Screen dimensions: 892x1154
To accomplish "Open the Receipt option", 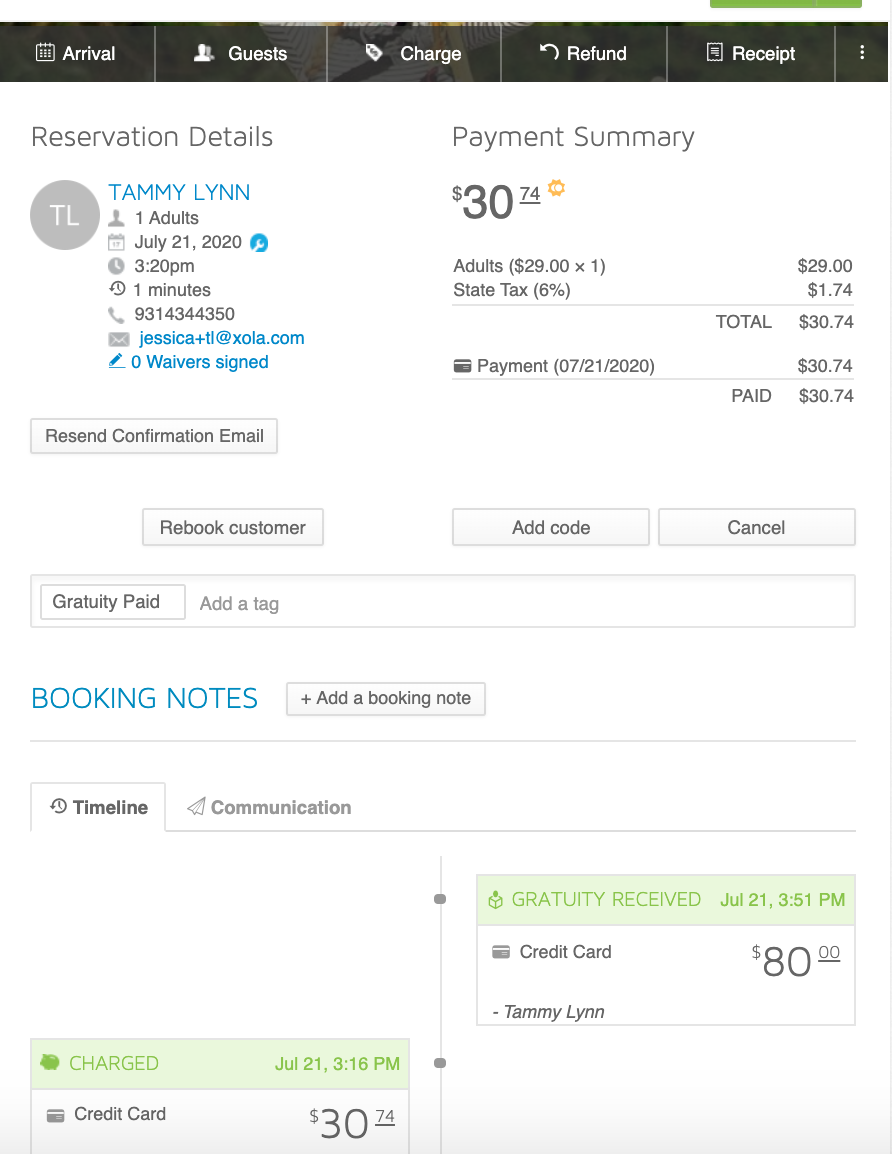I will (751, 53).
